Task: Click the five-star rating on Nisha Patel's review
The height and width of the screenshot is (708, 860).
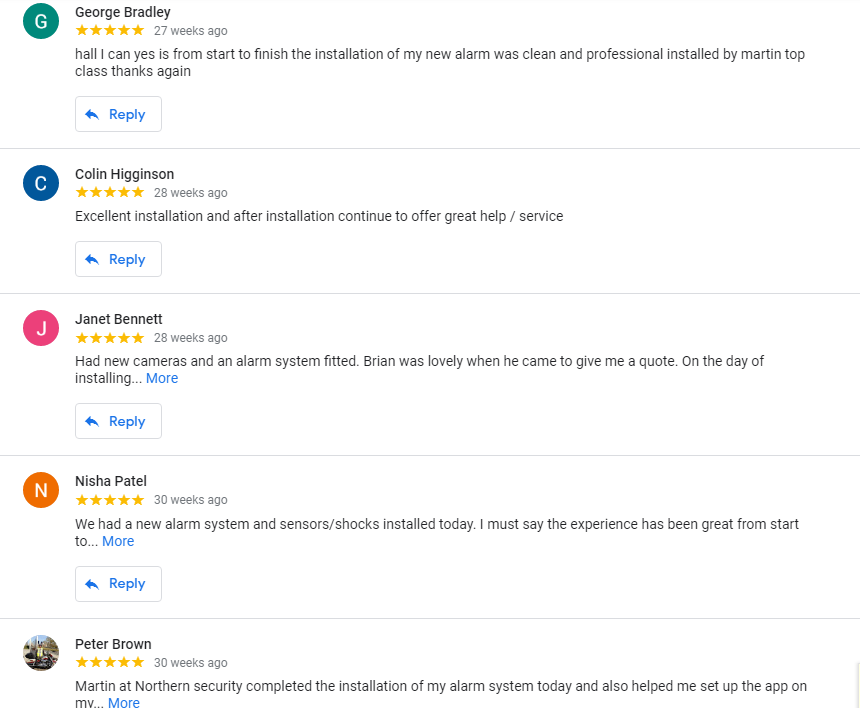Action: pyautogui.click(x=110, y=500)
